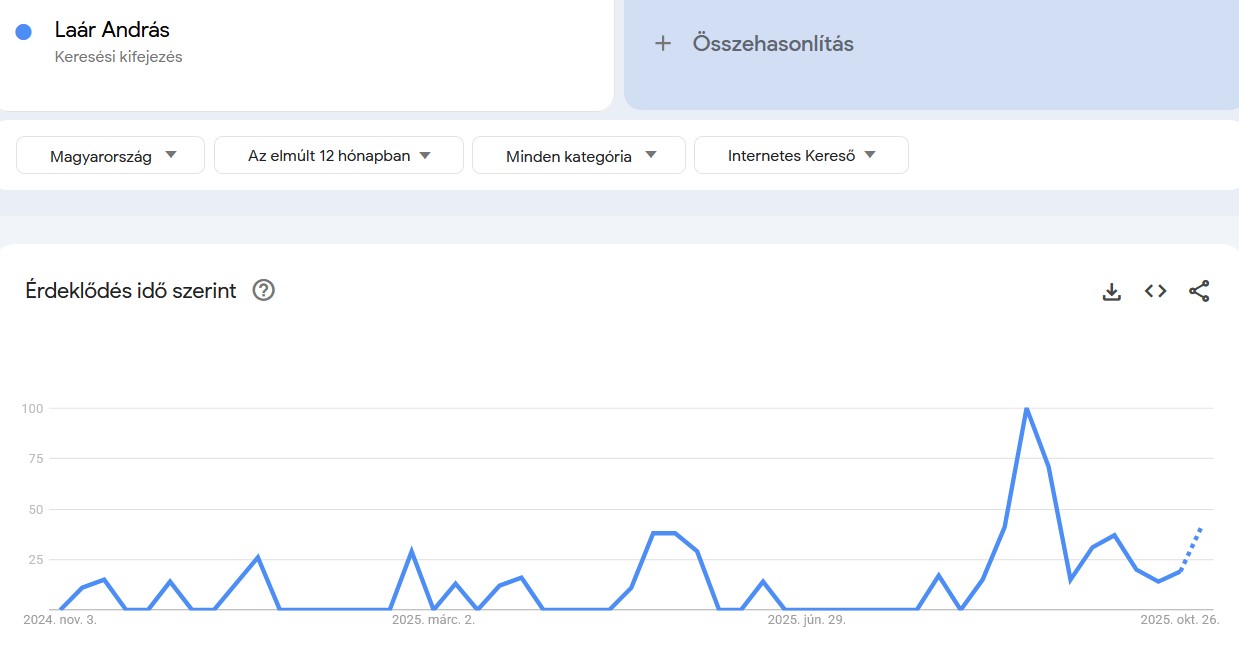The width and height of the screenshot is (1239, 660).
Task: Click the plus icon next to Összehasonlítás
Action: point(663,43)
